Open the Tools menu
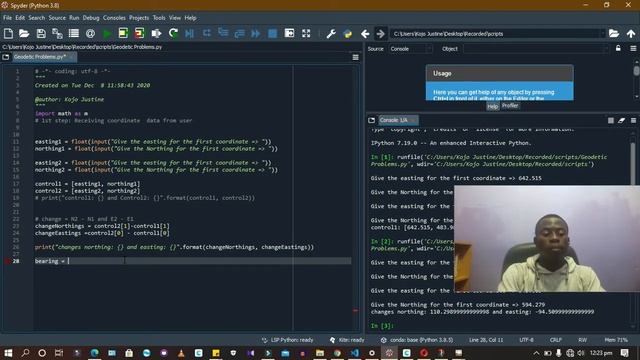This screenshot has width=640, height=360. coord(159,18)
